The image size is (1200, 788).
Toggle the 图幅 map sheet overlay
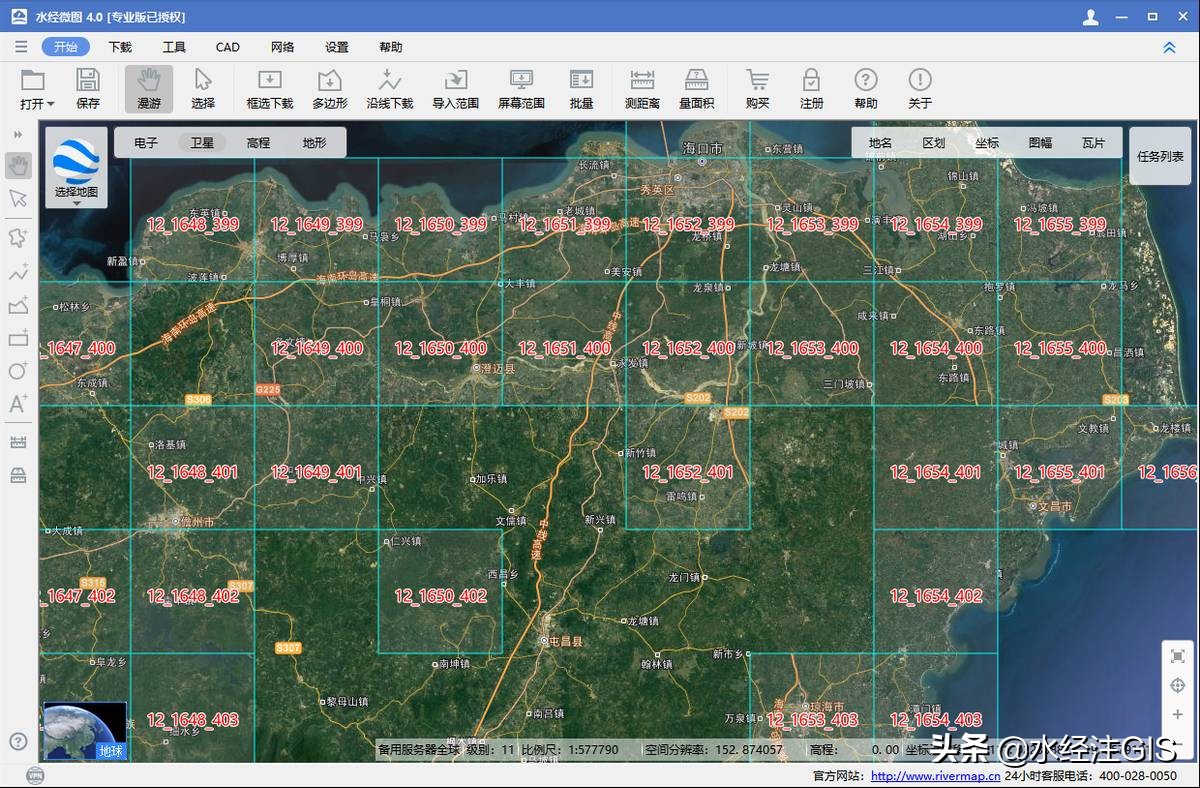[x=1040, y=143]
